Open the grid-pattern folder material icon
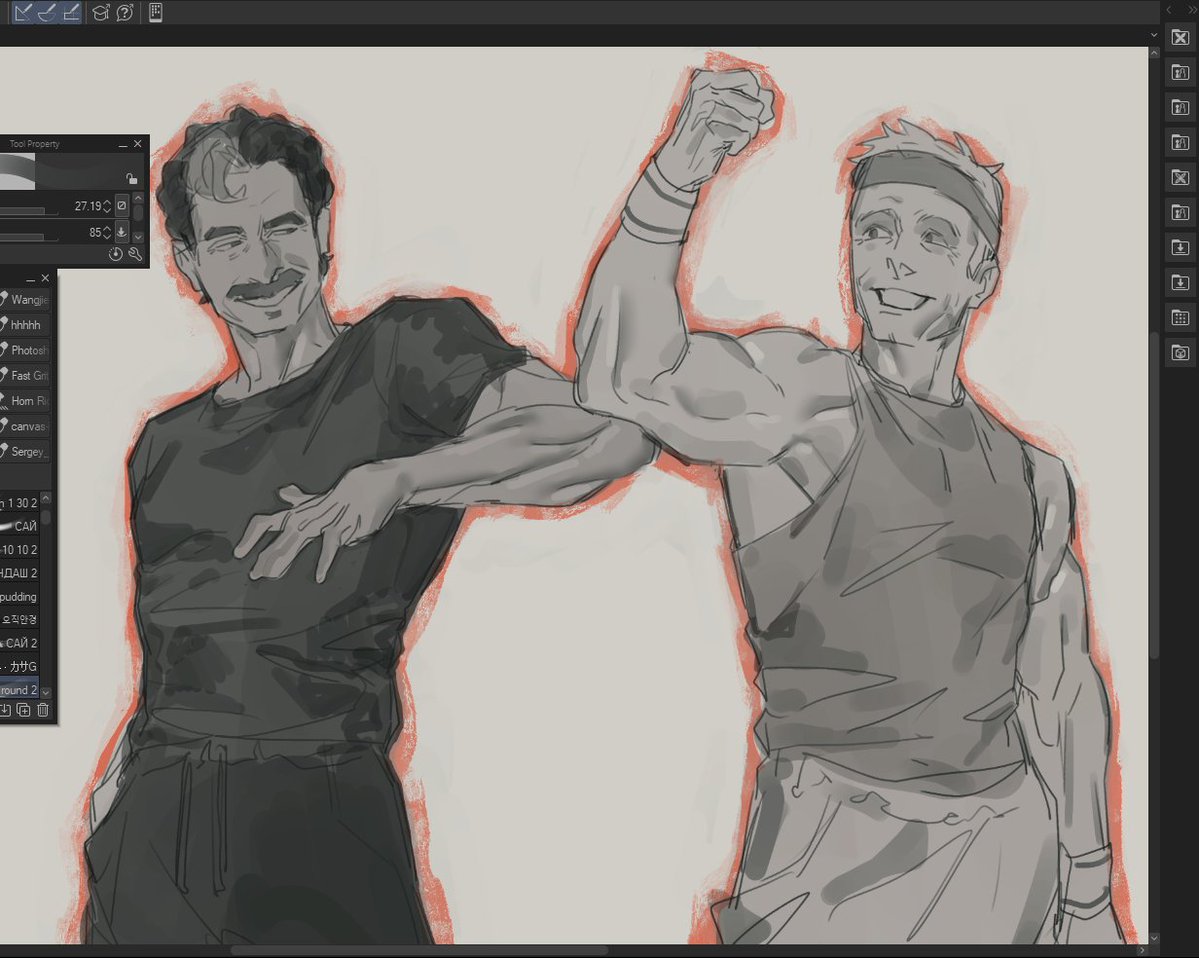 1180,318
